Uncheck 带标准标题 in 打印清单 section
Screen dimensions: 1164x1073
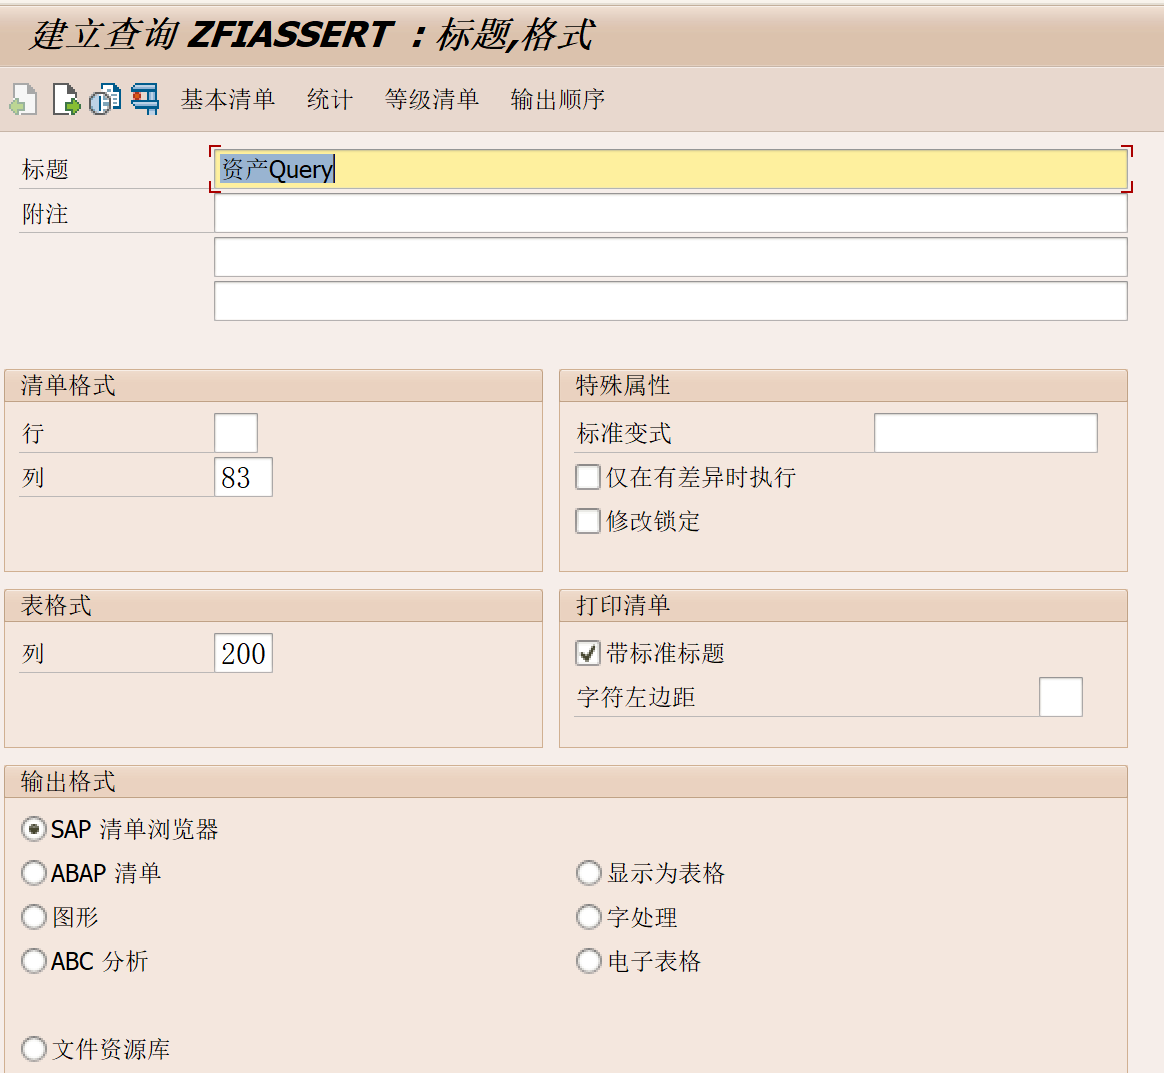[587, 653]
